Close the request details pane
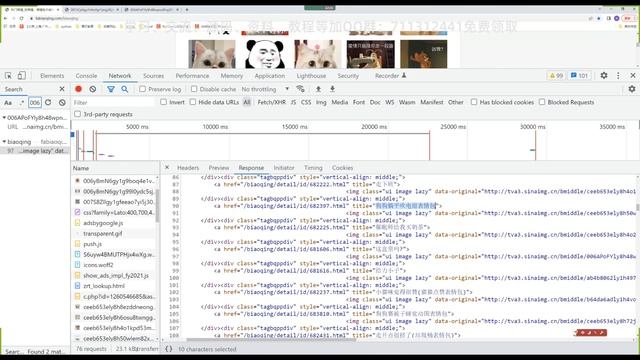Viewport: 640px width, 360px height. 167,167
